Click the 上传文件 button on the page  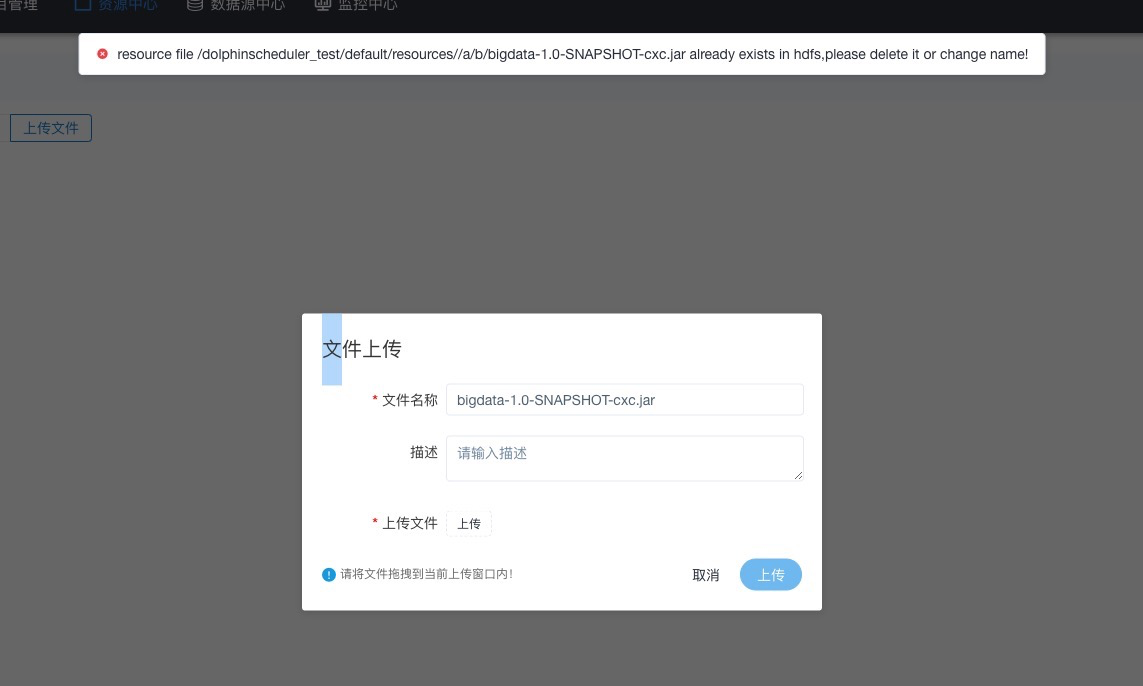(50, 128)
